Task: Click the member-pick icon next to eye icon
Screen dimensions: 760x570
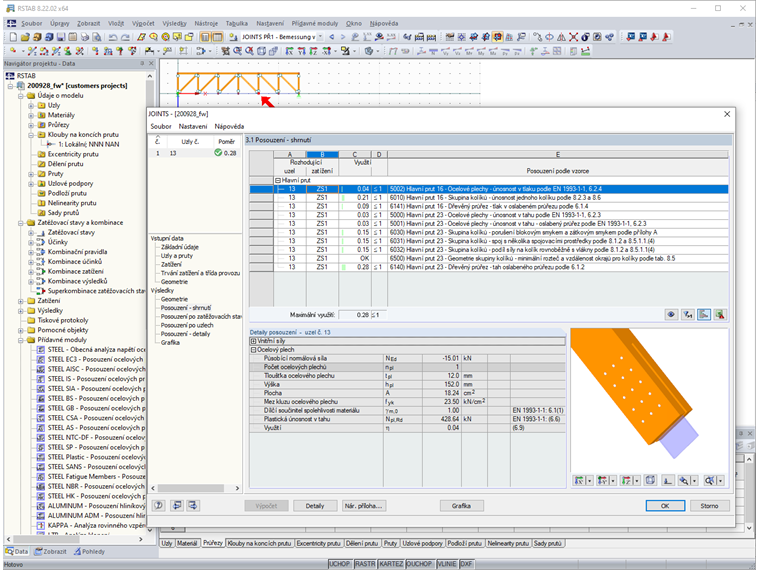Action: click(x=687, y=315)
